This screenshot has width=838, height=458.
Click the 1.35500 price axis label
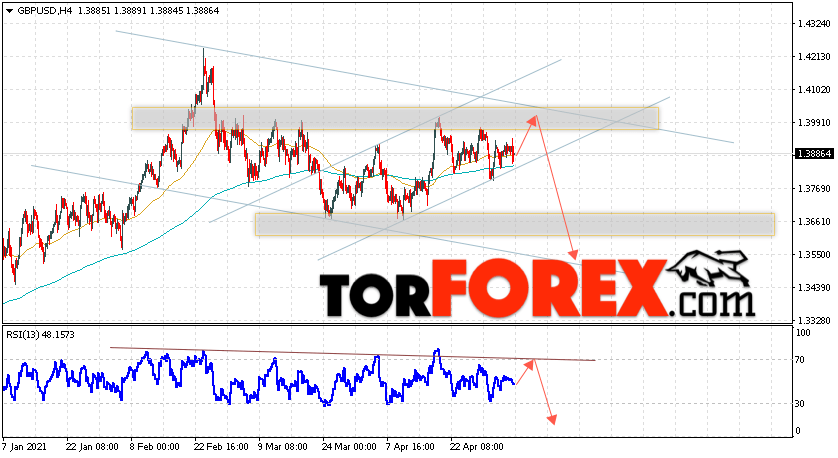tap(814, 255)
